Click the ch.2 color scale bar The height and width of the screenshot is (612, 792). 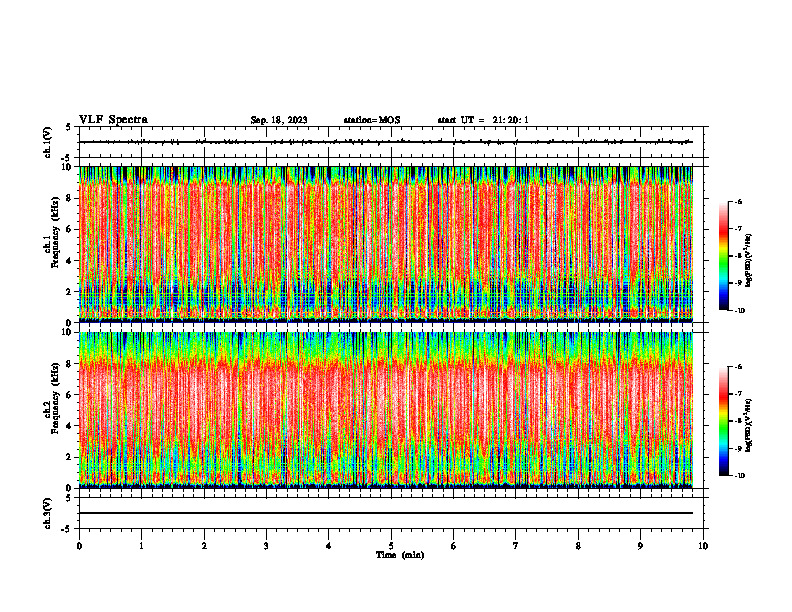723,421
